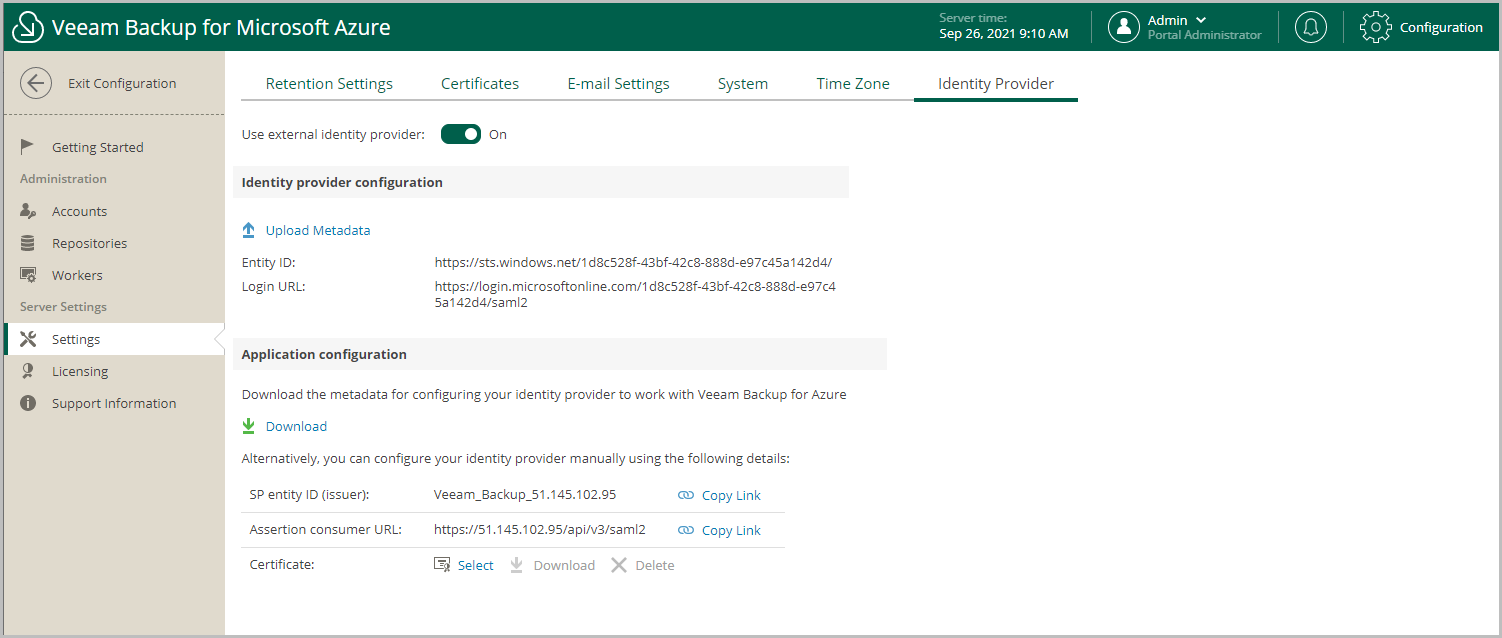
Task: Click the Getting Started flag icon
Action: pos(28,147)
